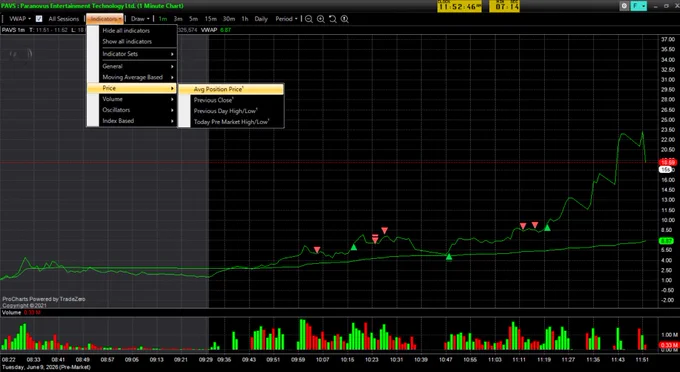Image resolution: width=680 pixels, height=372 pixels.
Task: Click the red sell marker near 10:07
Action: (317, 250)
